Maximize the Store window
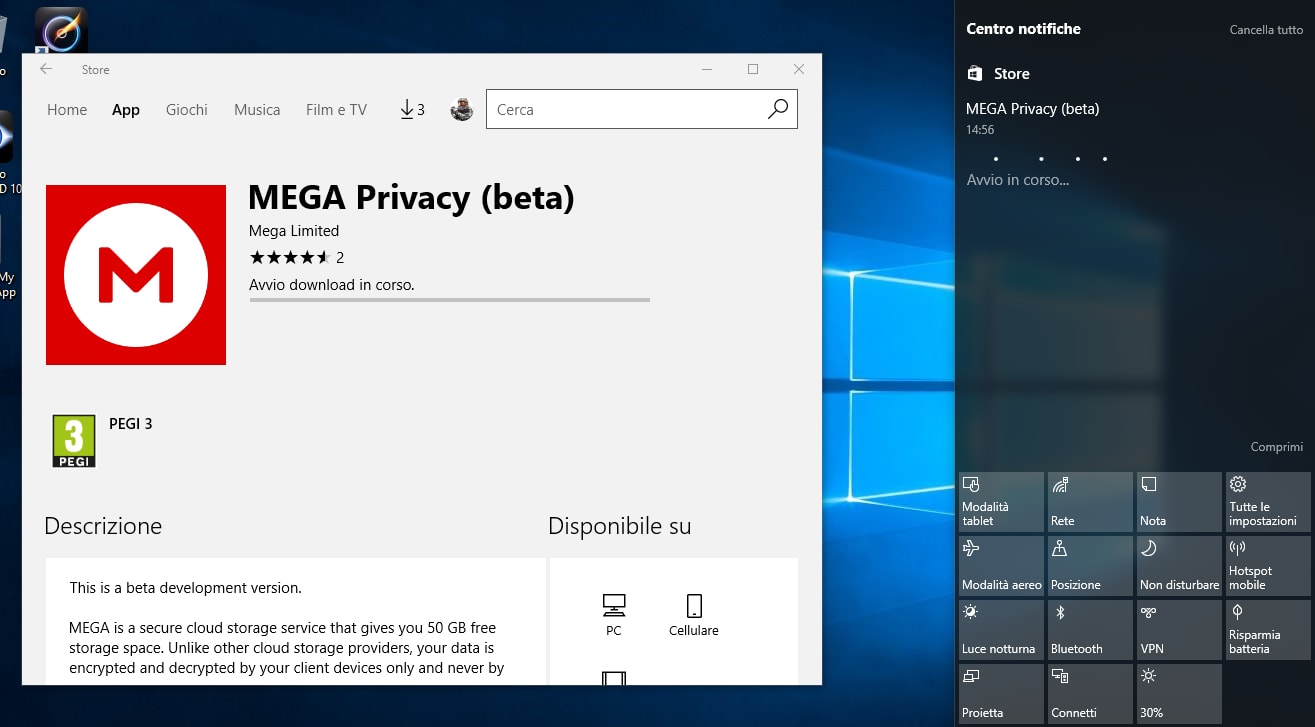This screenshot has width=1315, height=727. click(753, 69)
